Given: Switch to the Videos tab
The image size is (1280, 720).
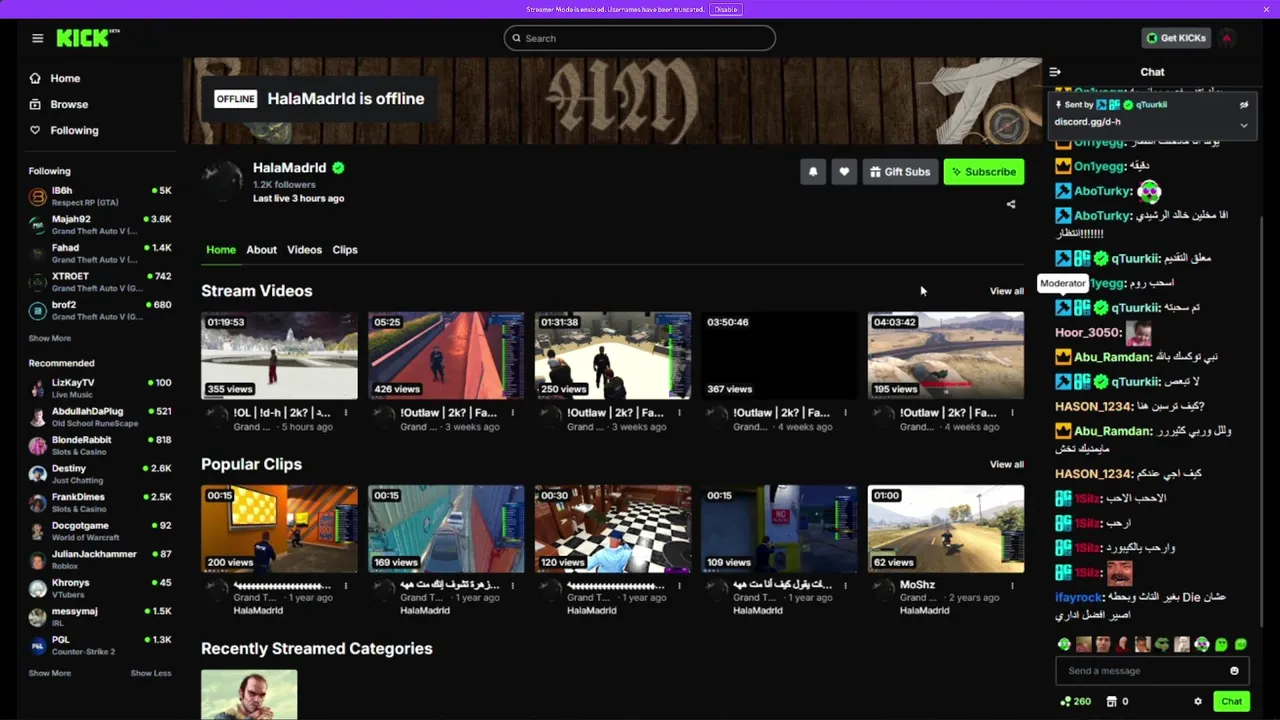Looking at the screenshot, I should 305,250.
